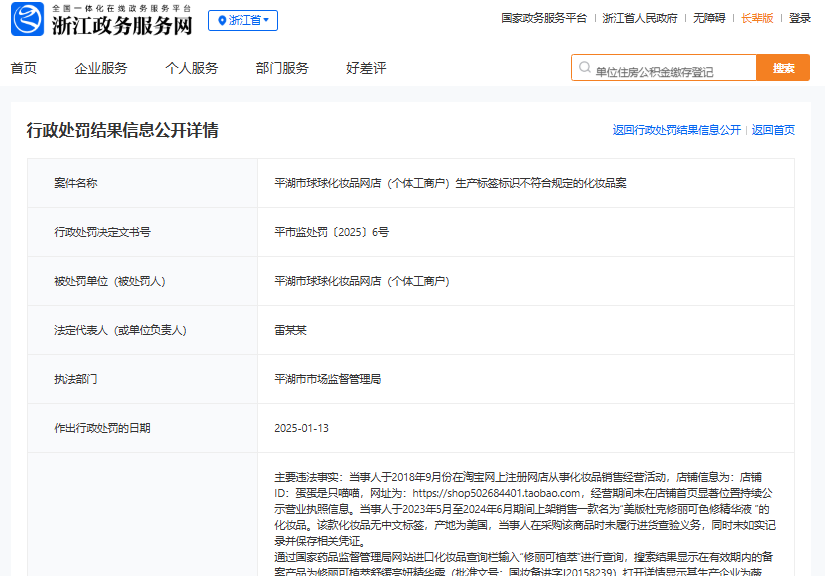Go to the 企业服务 menu item
The width and height of the screenshot is (825, 576).
[x=101, y=68]
